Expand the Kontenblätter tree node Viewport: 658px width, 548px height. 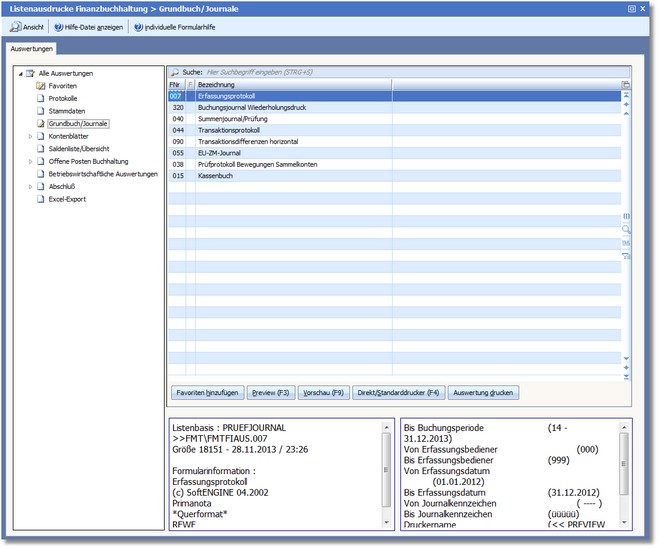(30, 136)
